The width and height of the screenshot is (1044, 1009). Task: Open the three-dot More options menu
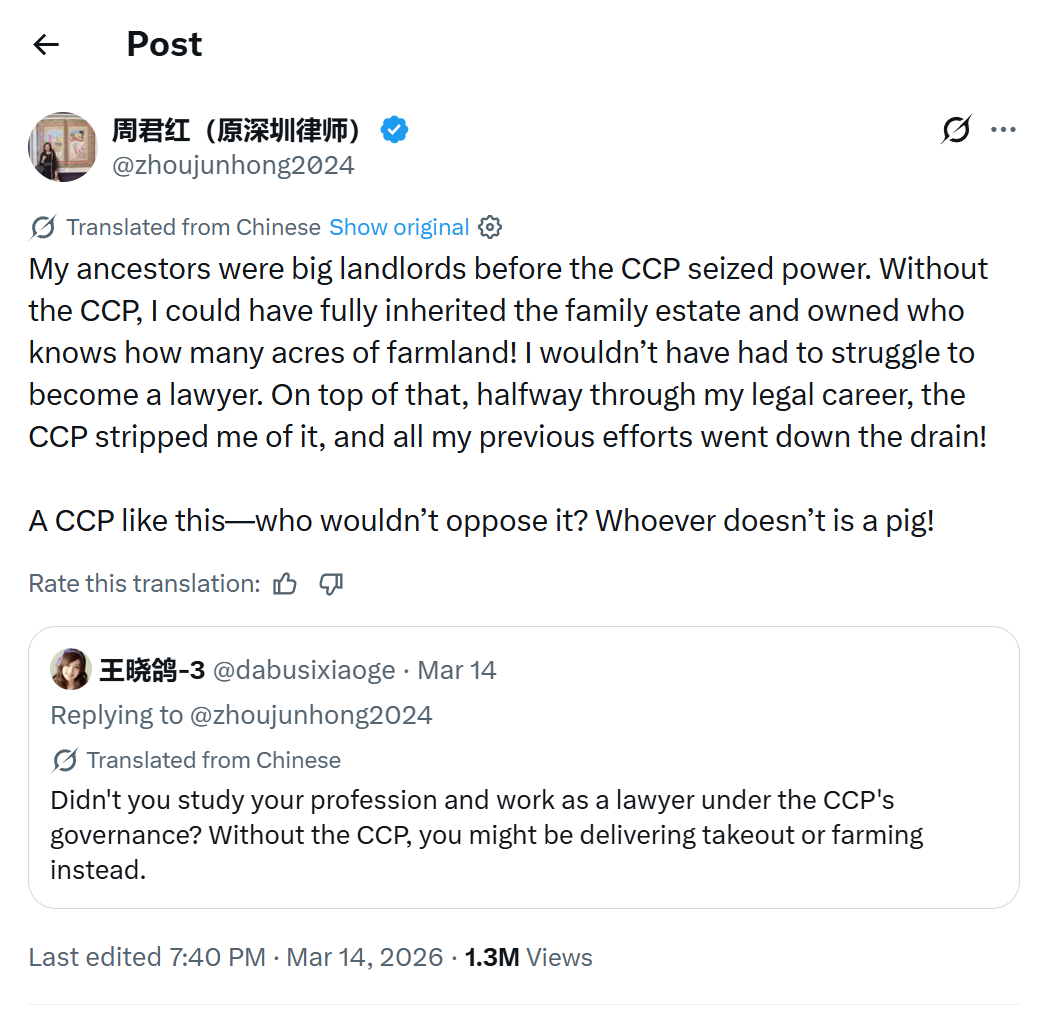point(1003,130)
